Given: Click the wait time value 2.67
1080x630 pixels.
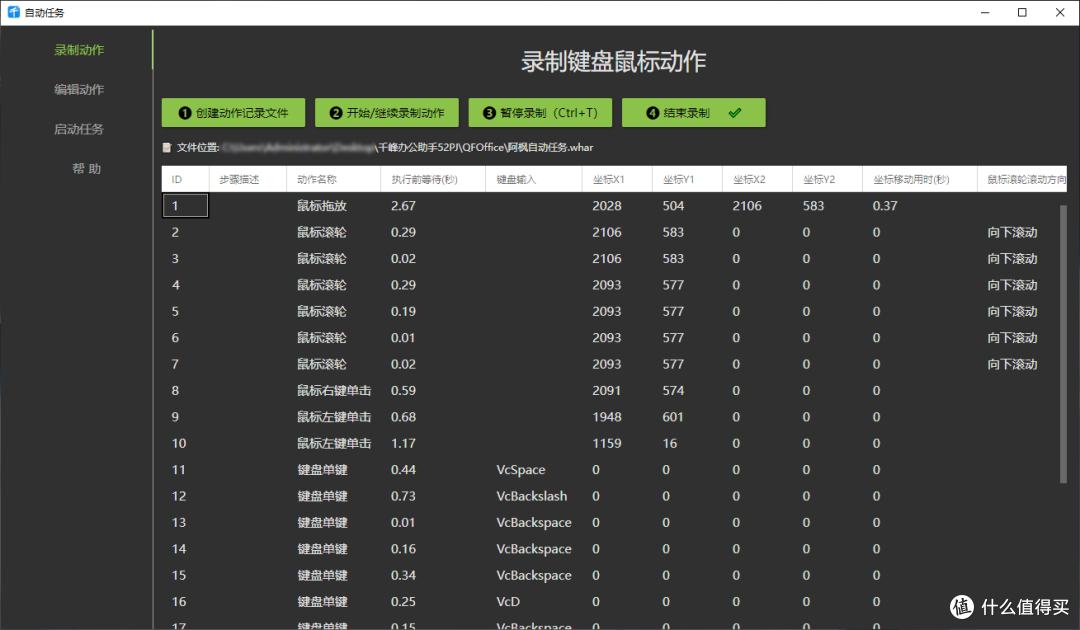Looking at the screenshot, I should [x=403, y=206].
